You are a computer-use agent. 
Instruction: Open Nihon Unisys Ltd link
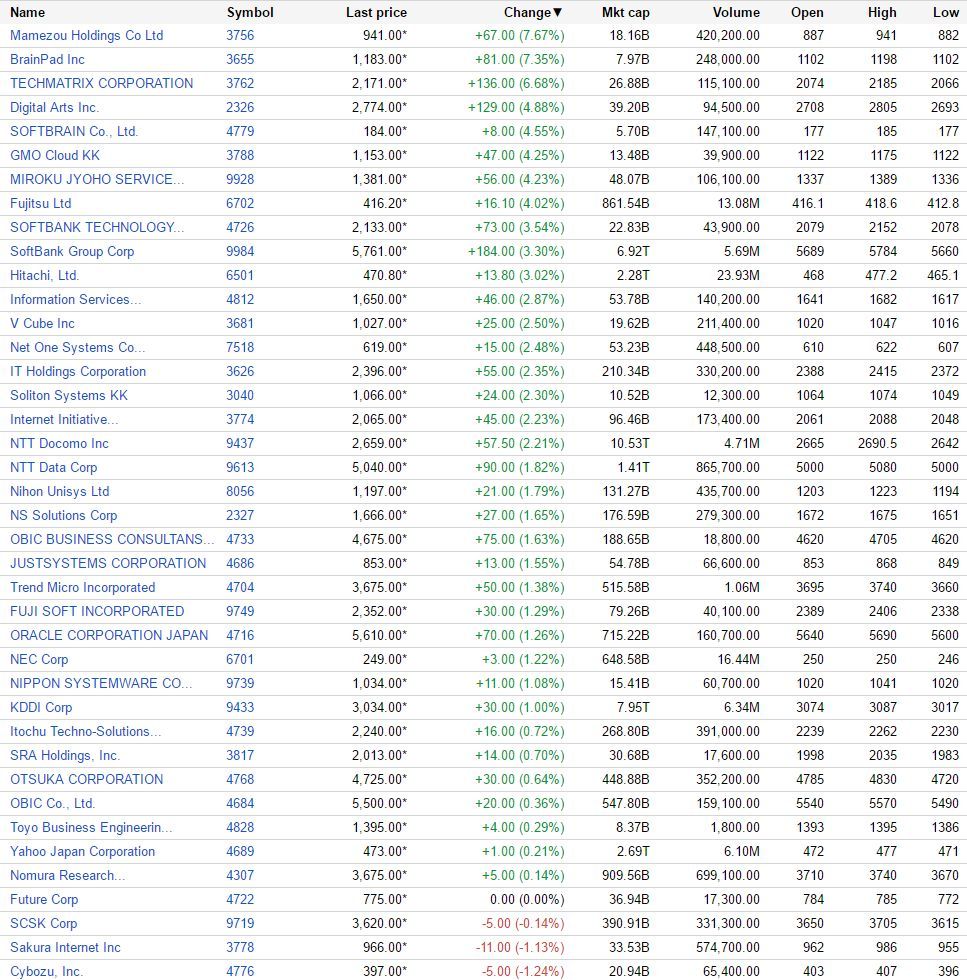59,491
